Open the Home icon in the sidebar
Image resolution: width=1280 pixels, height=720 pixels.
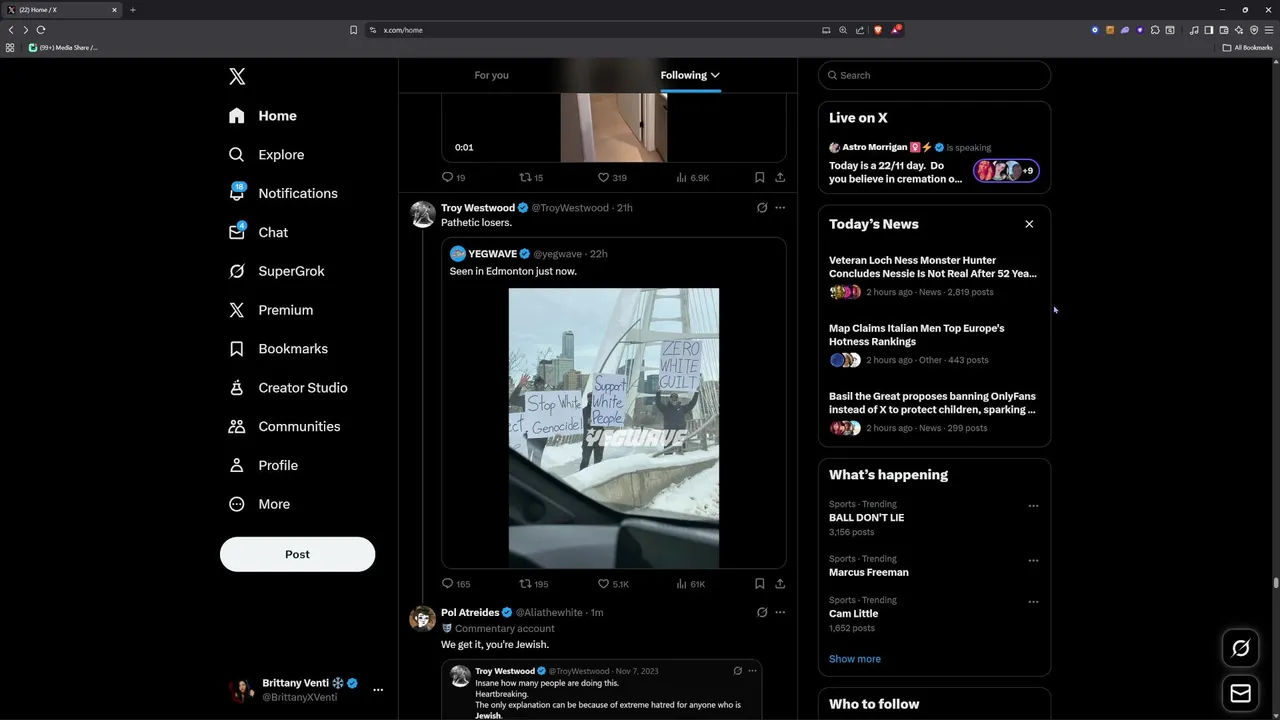click(x=237, y=116)
